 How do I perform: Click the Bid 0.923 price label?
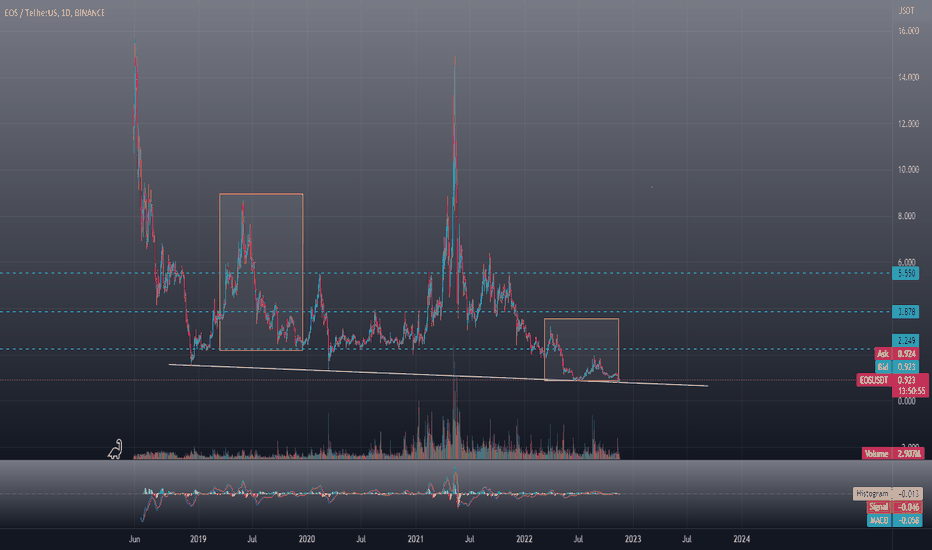pyautogui.click(x=897, y=367)
